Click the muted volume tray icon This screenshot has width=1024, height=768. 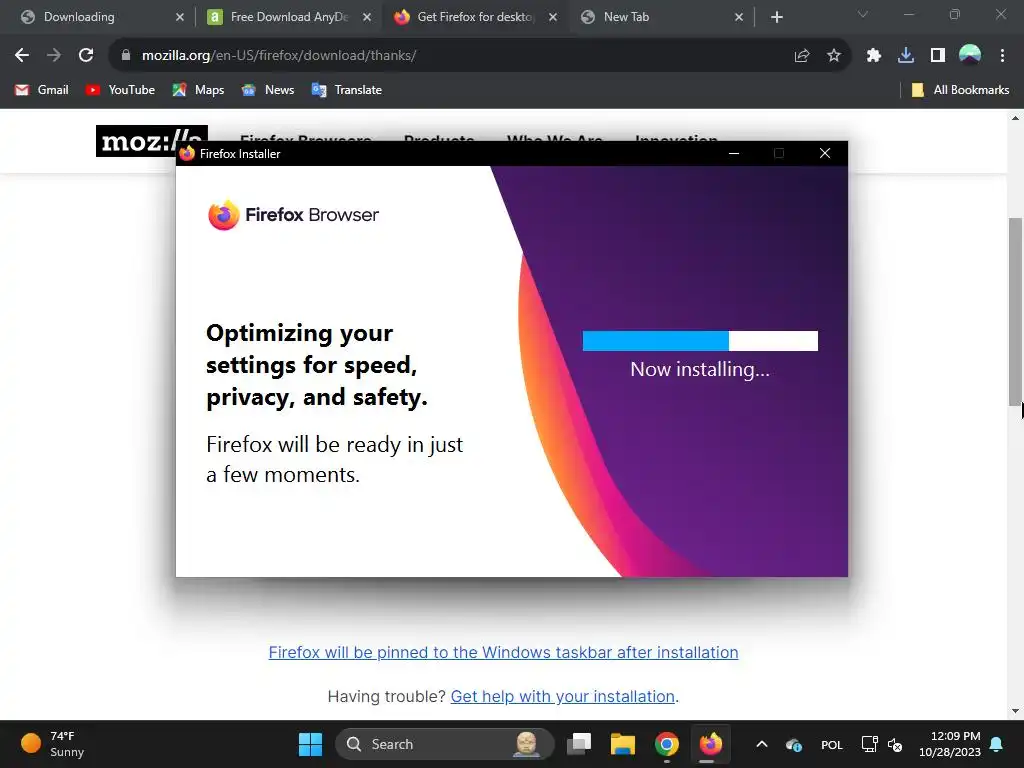pyautogui.click(x=895, y=744)
